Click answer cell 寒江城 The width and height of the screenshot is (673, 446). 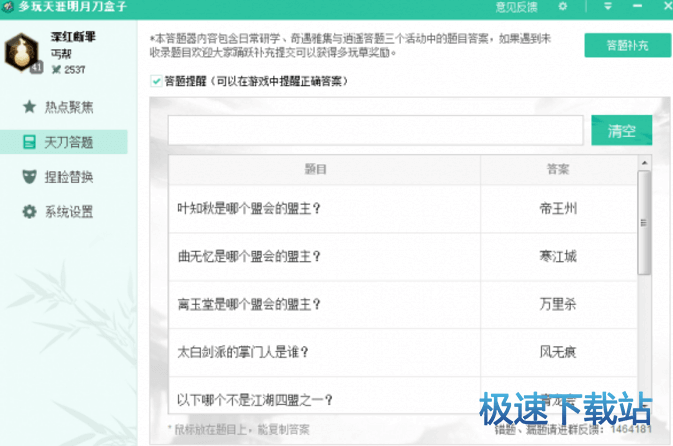(558, 257)
